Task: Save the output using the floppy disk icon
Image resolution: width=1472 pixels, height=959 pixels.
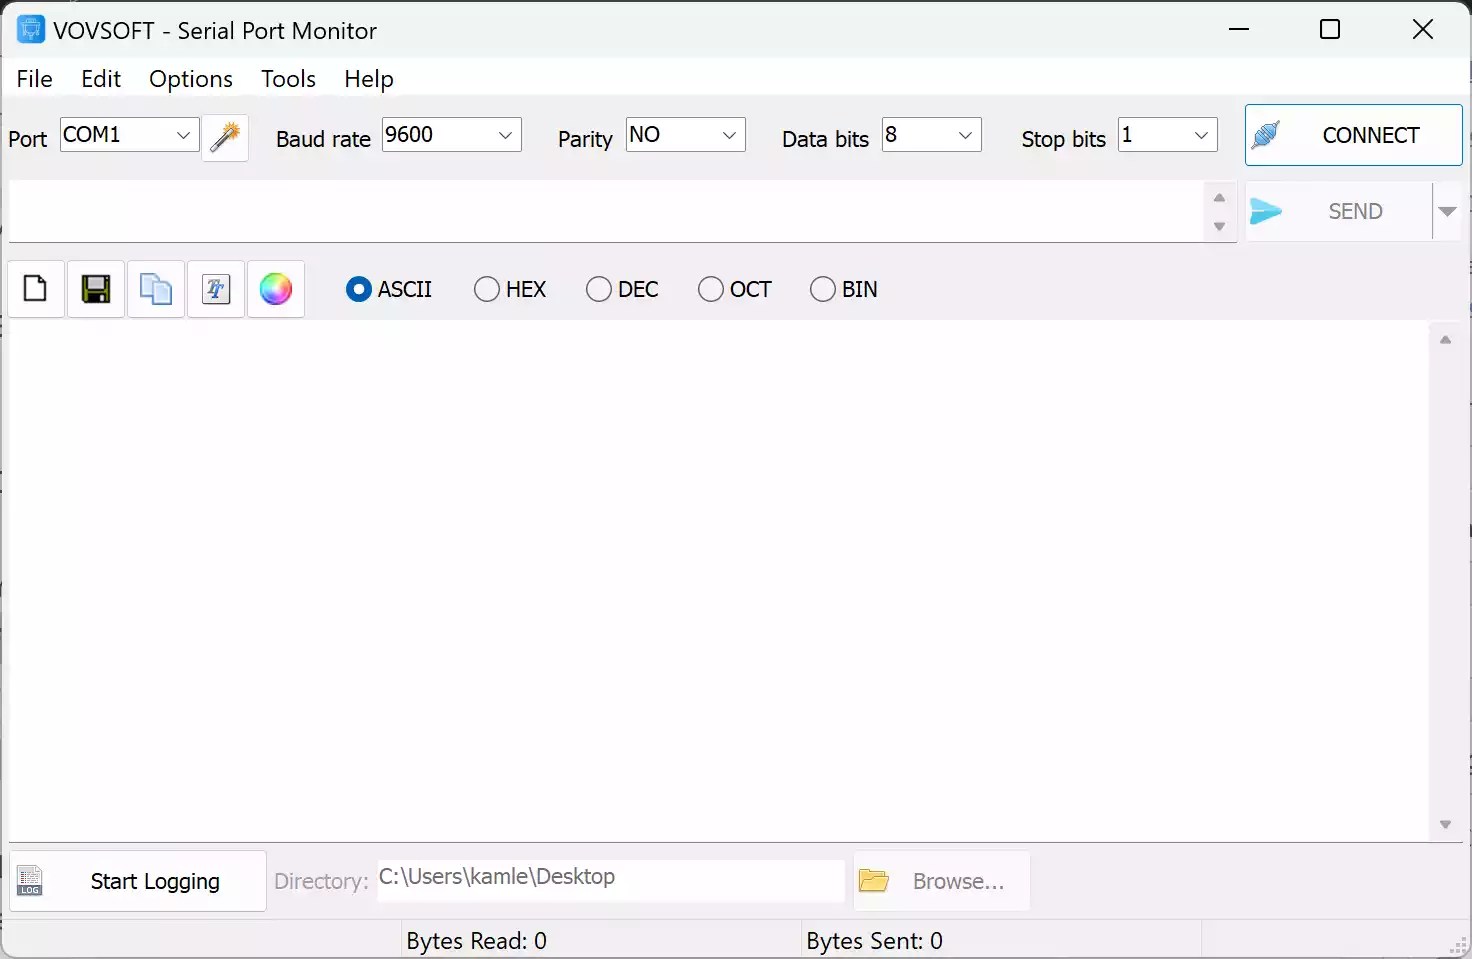Action: 95,289
